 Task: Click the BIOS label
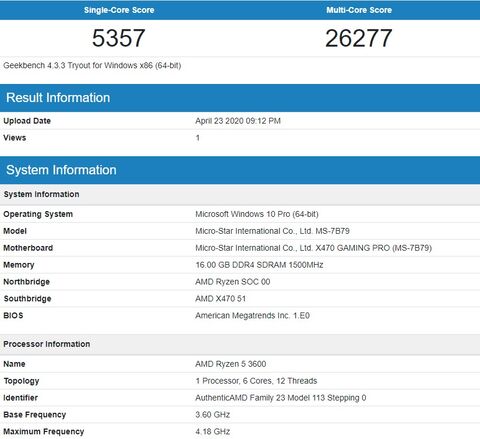[x=13, y=315]
